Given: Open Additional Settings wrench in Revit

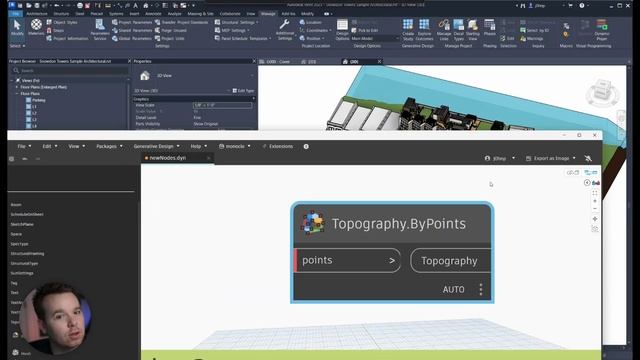Looking at the screenshot, I should click(285, 30).
